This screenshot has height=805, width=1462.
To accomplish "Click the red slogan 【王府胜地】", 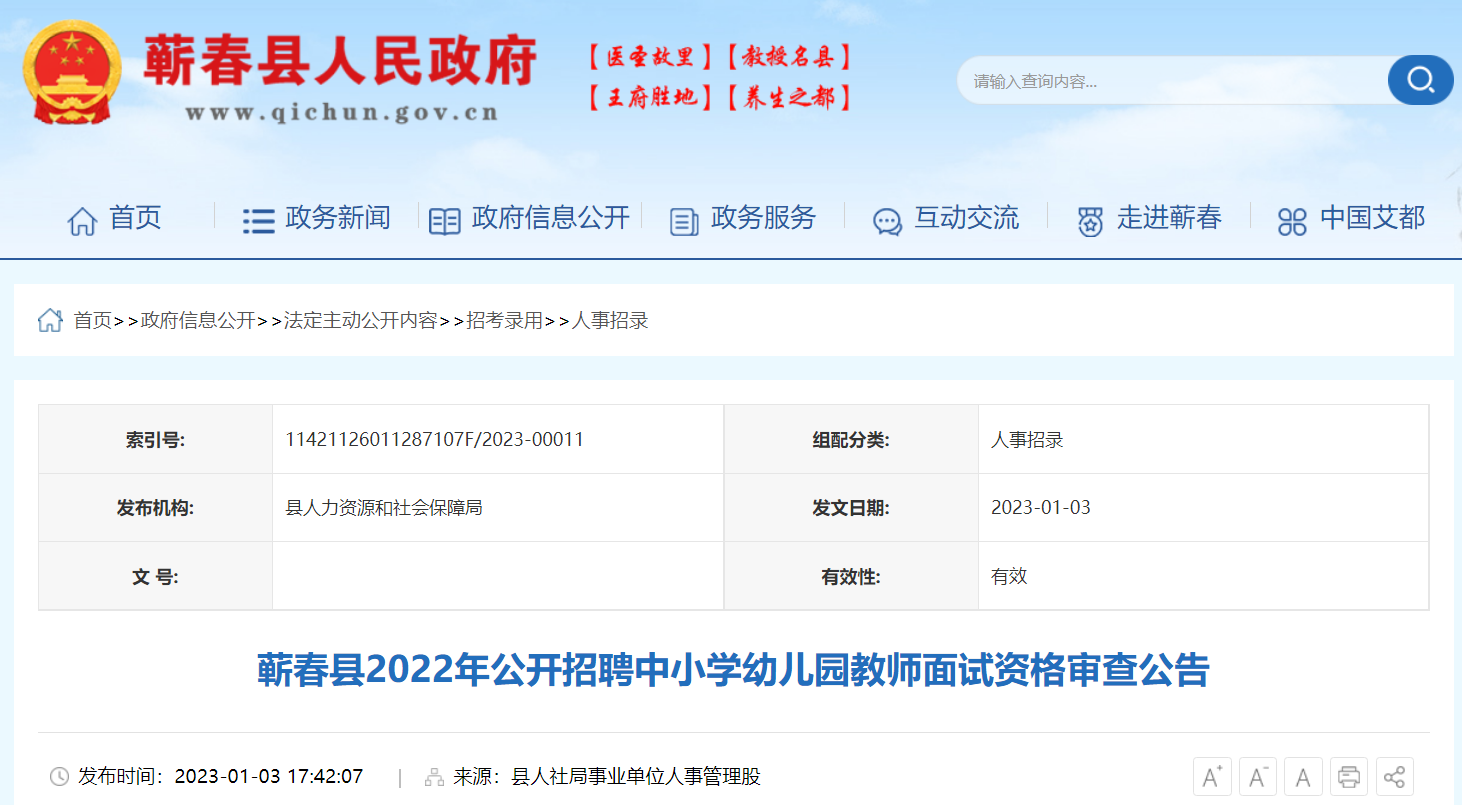I will [651, 97].
